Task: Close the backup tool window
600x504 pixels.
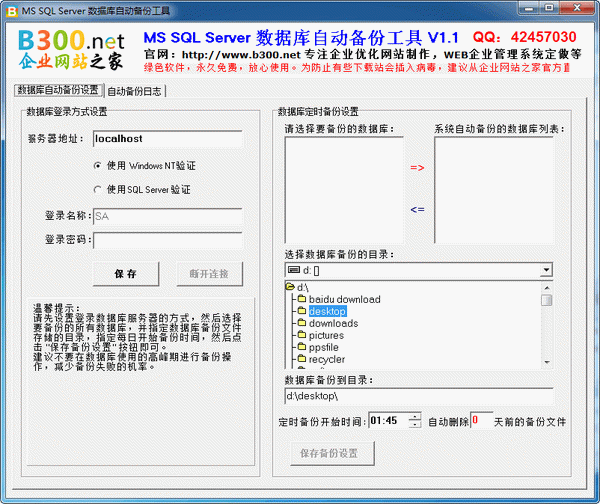Action: (x=577, y=7)
